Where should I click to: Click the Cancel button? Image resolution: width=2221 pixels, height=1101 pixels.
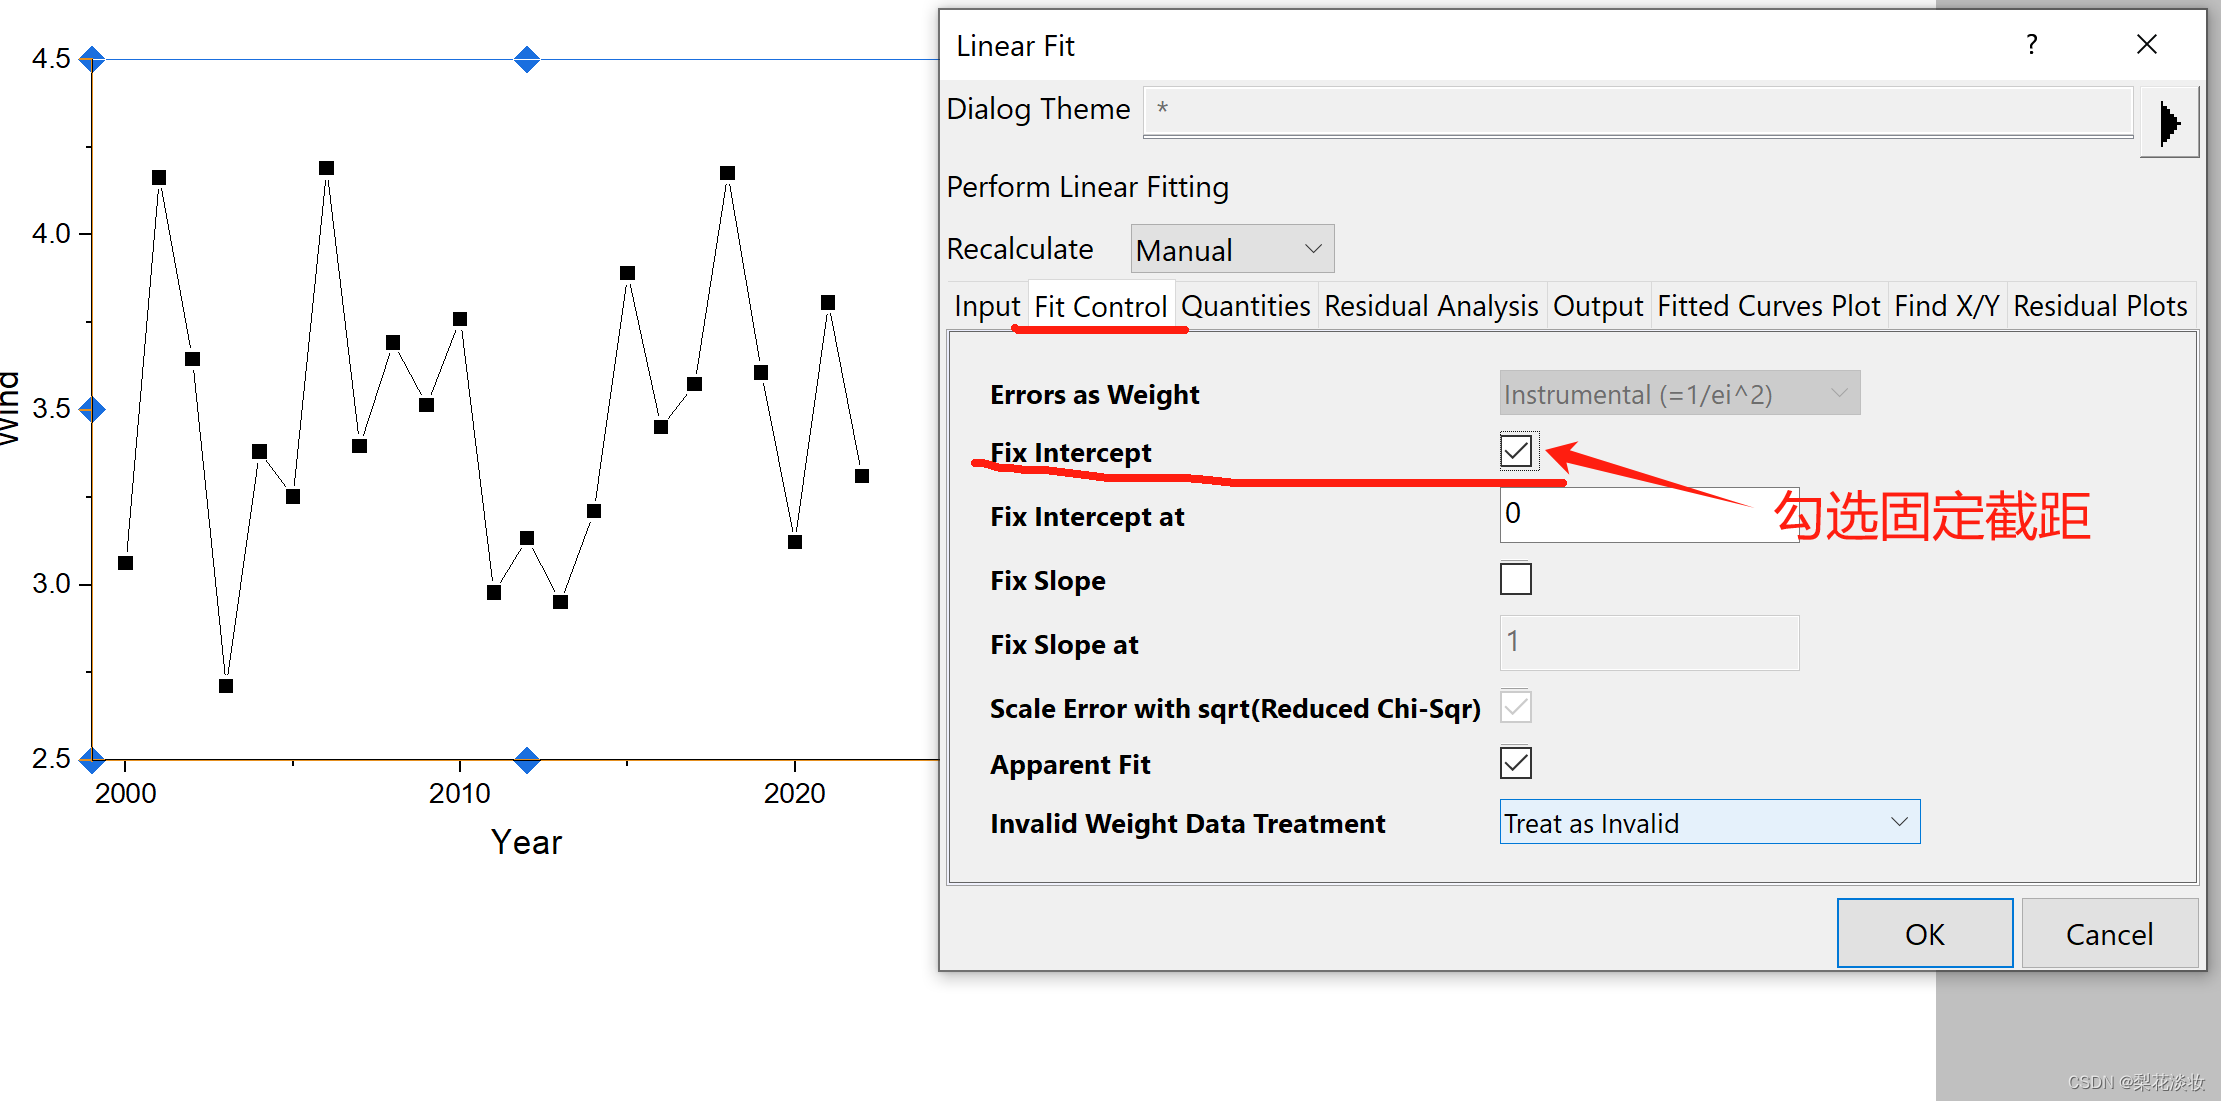[2109, 934]
